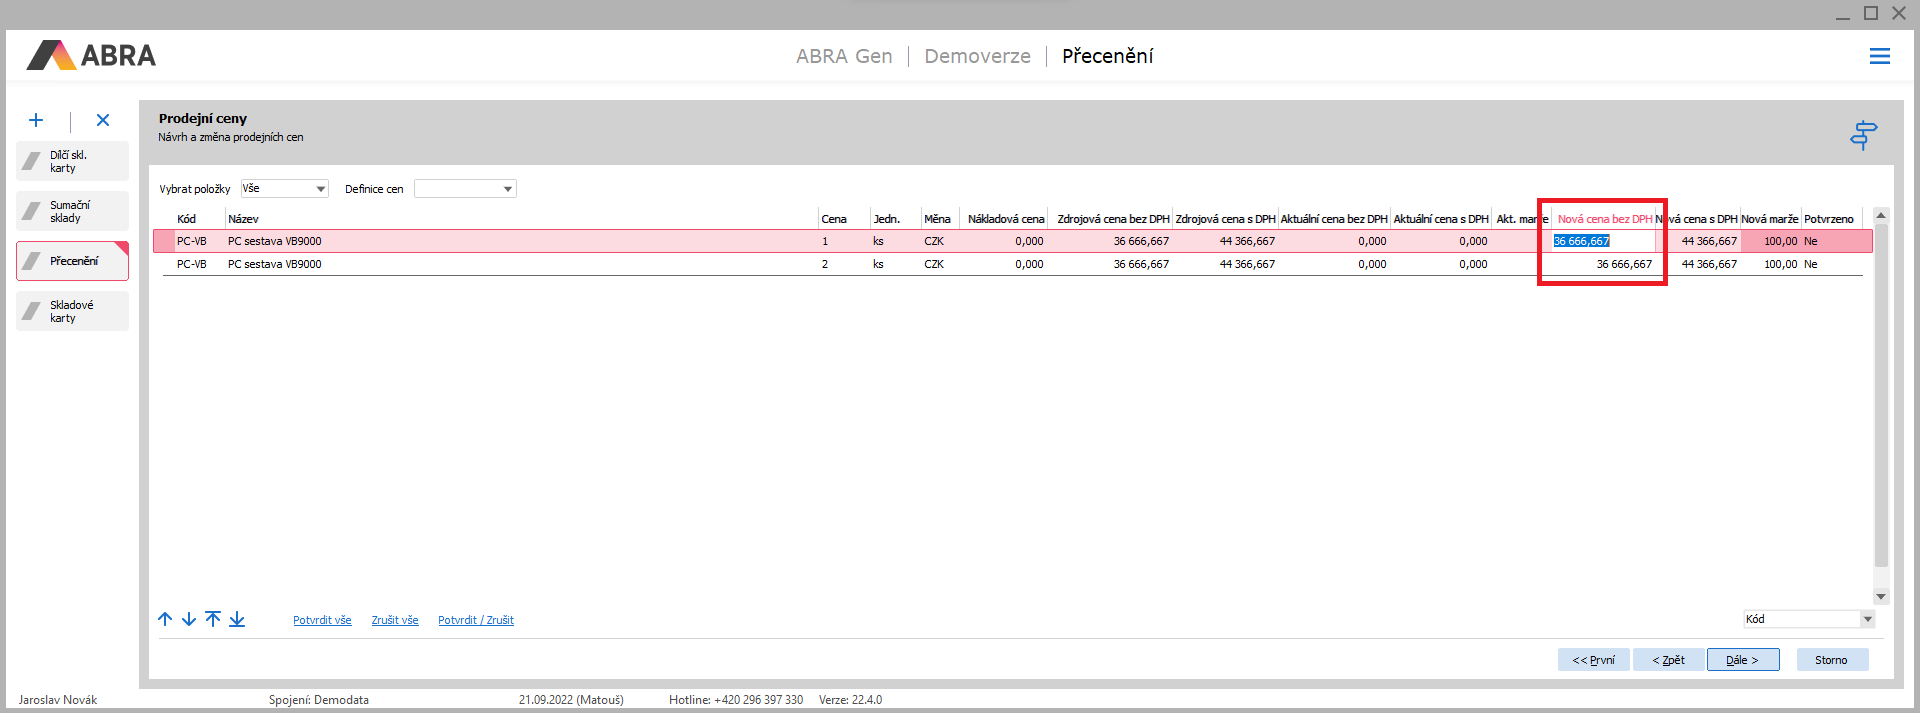Click the Potvrdit vše link
The image size is (1920, 713).
tap(322, 620)
